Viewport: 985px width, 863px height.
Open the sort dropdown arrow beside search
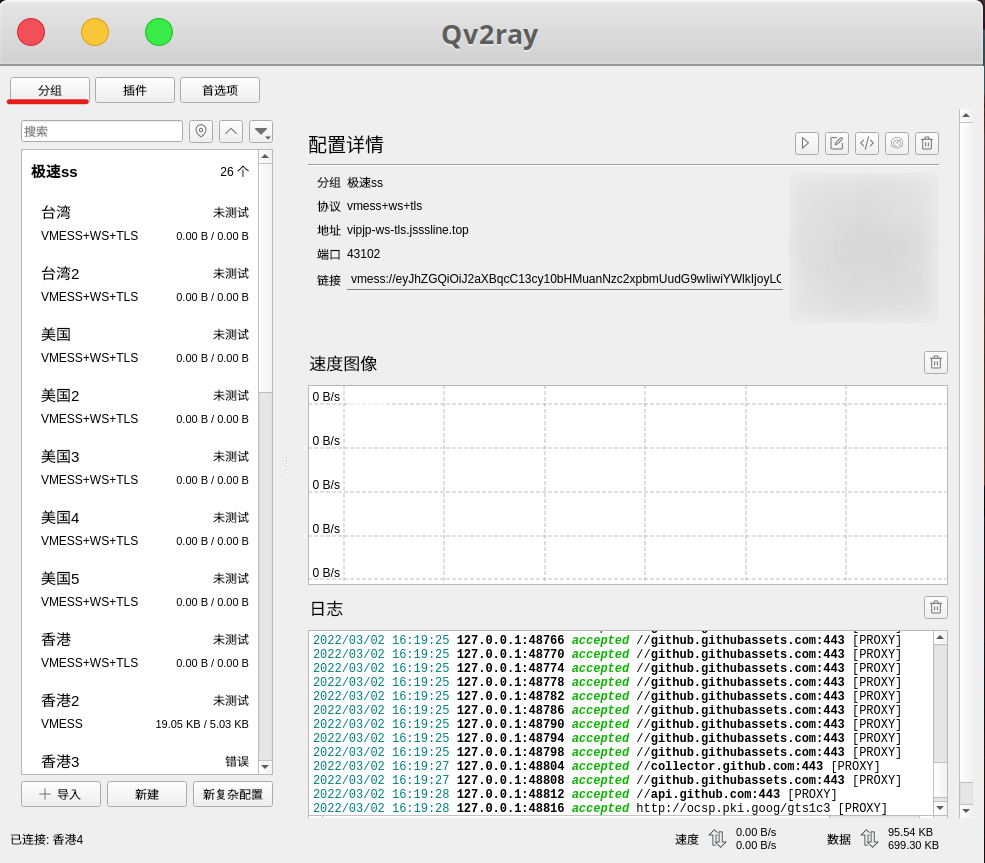(x=261, y=131)
